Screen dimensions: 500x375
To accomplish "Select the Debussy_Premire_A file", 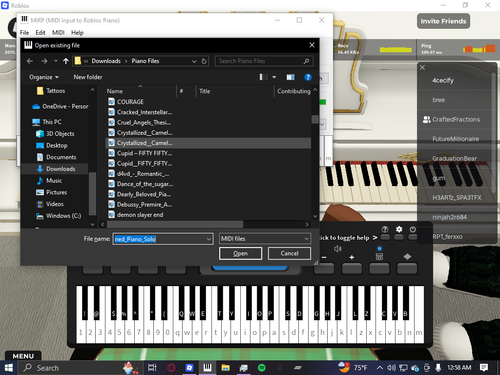I will click(x=140, y=205).
